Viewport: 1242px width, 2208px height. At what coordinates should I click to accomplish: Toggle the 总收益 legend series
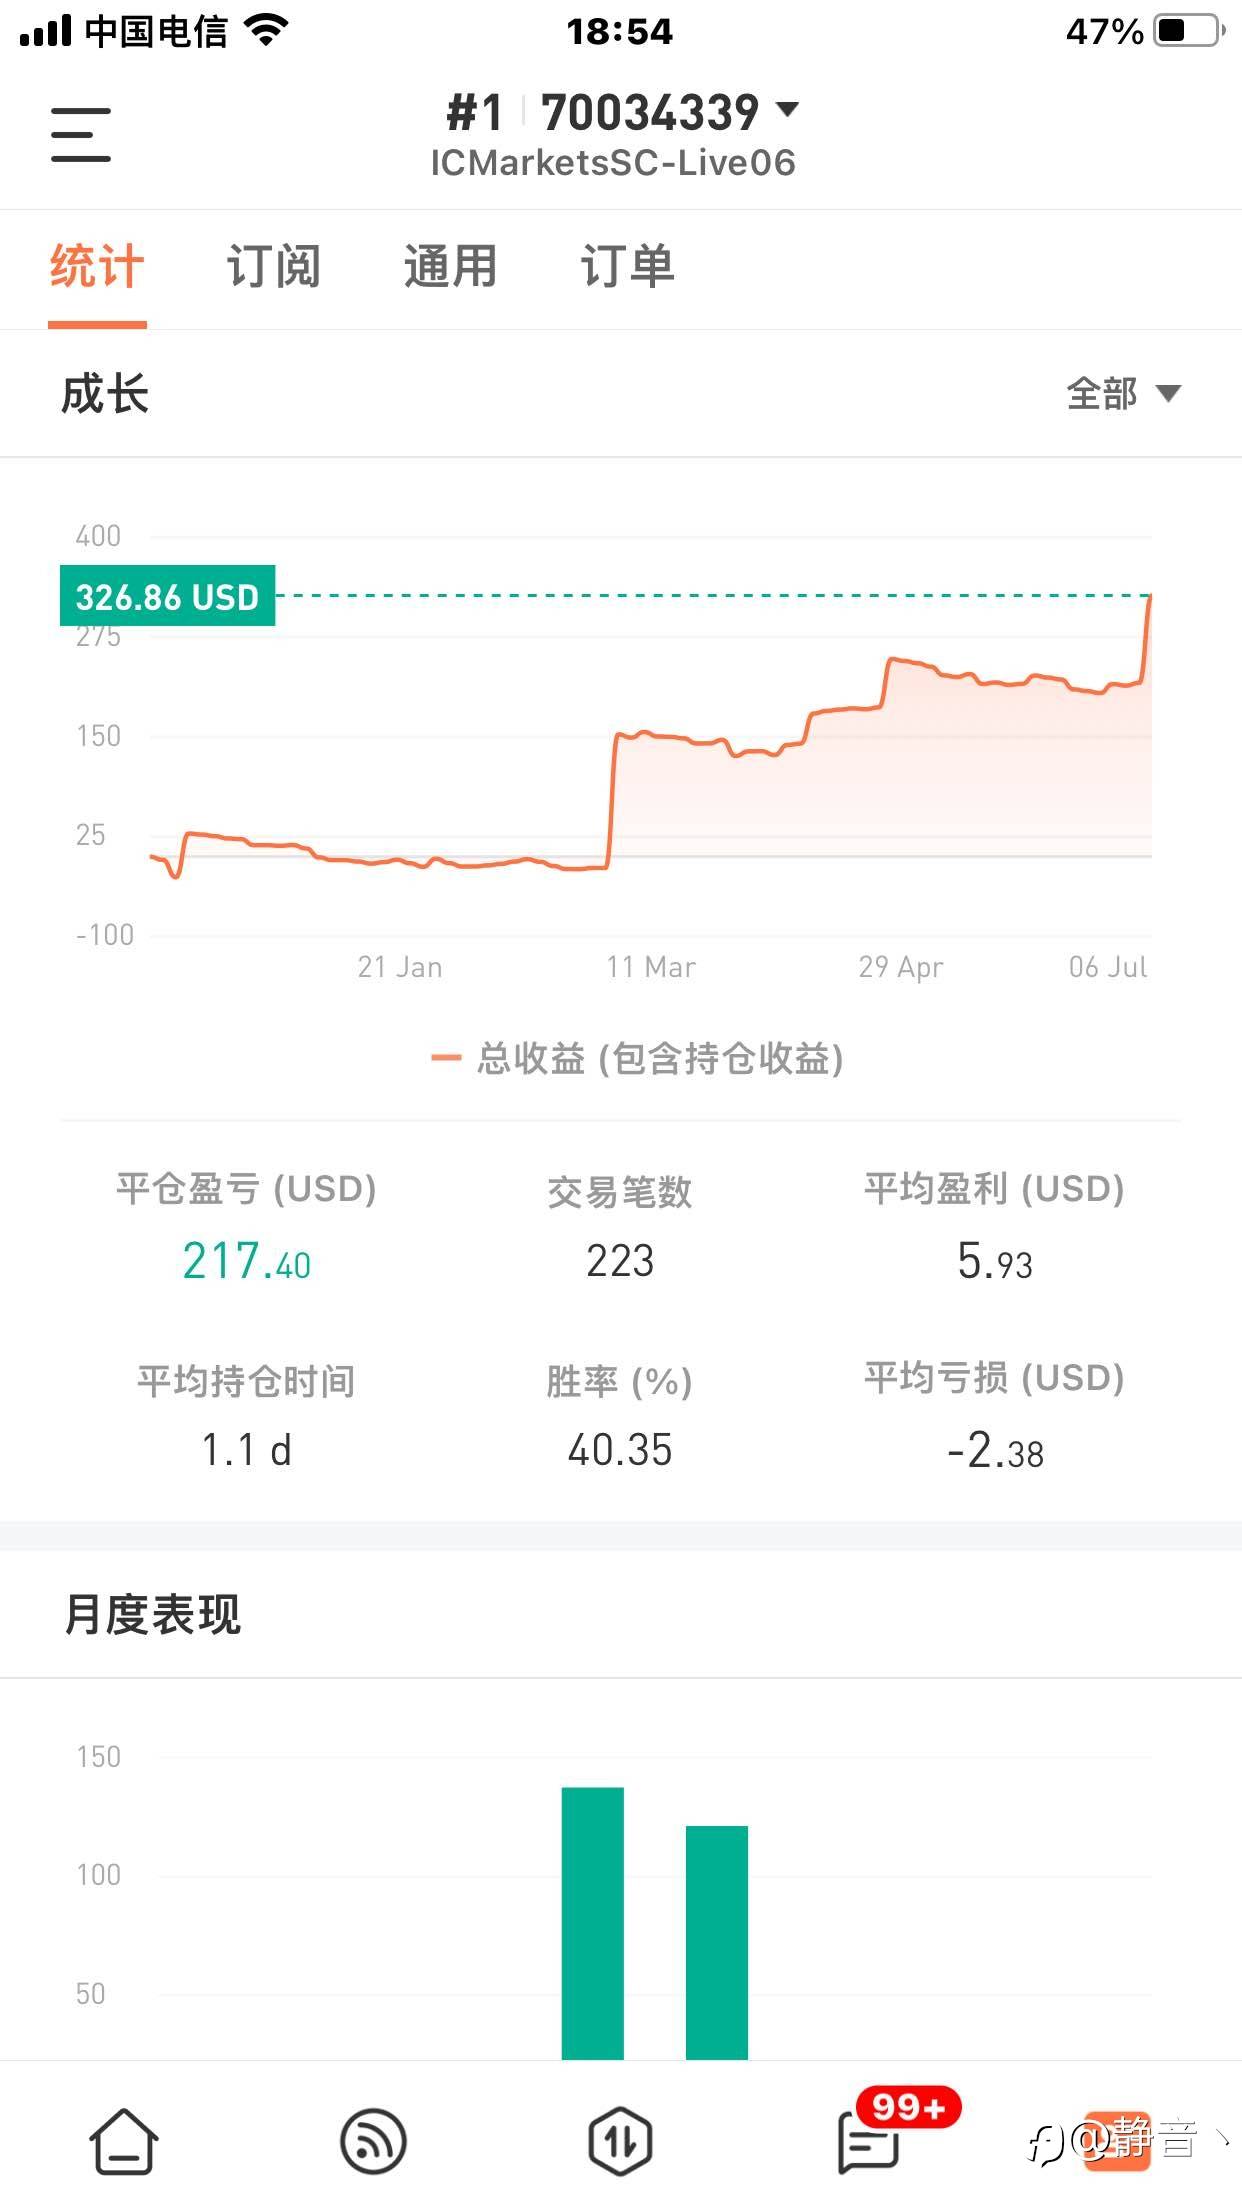pyautogui.click(x=637, y=1058)
